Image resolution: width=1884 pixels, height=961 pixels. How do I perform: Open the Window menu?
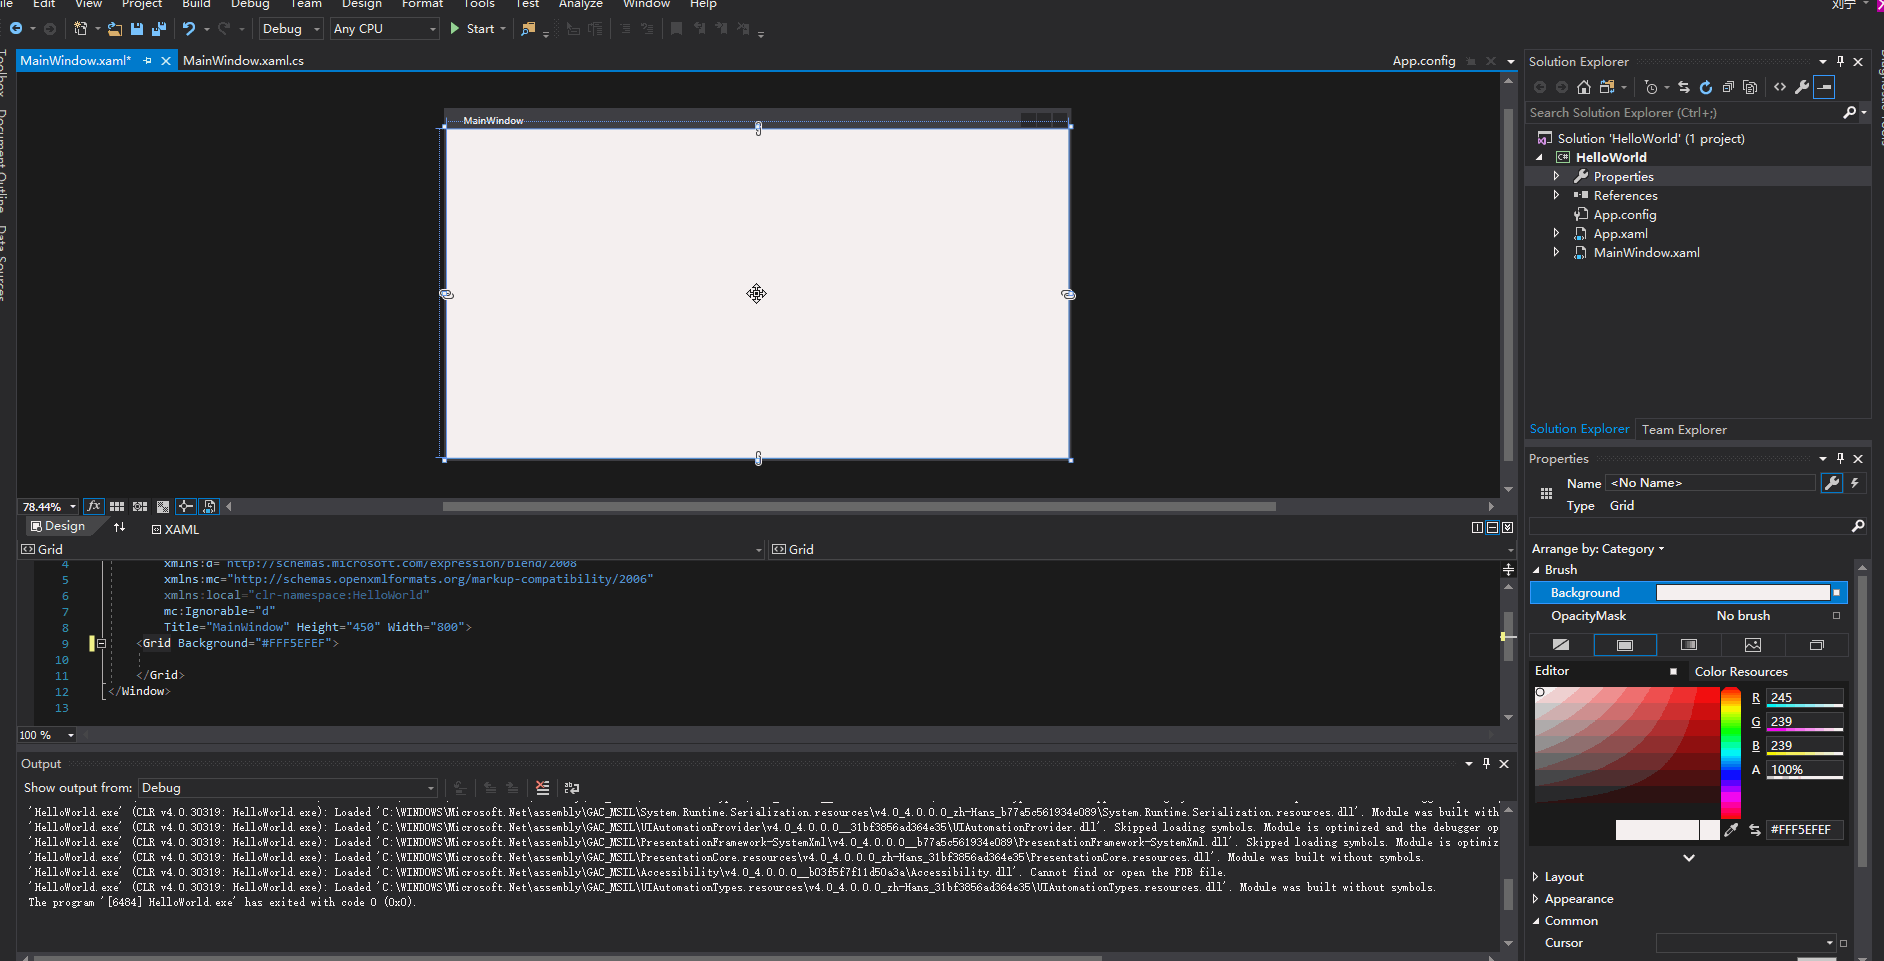(646, 4)
